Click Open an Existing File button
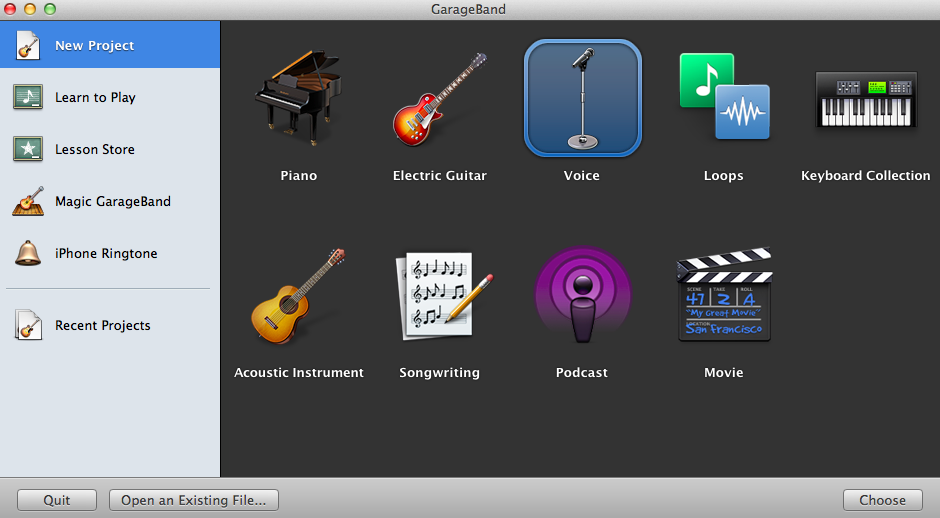Screen dimensions: 940x518 pos(194,500)
